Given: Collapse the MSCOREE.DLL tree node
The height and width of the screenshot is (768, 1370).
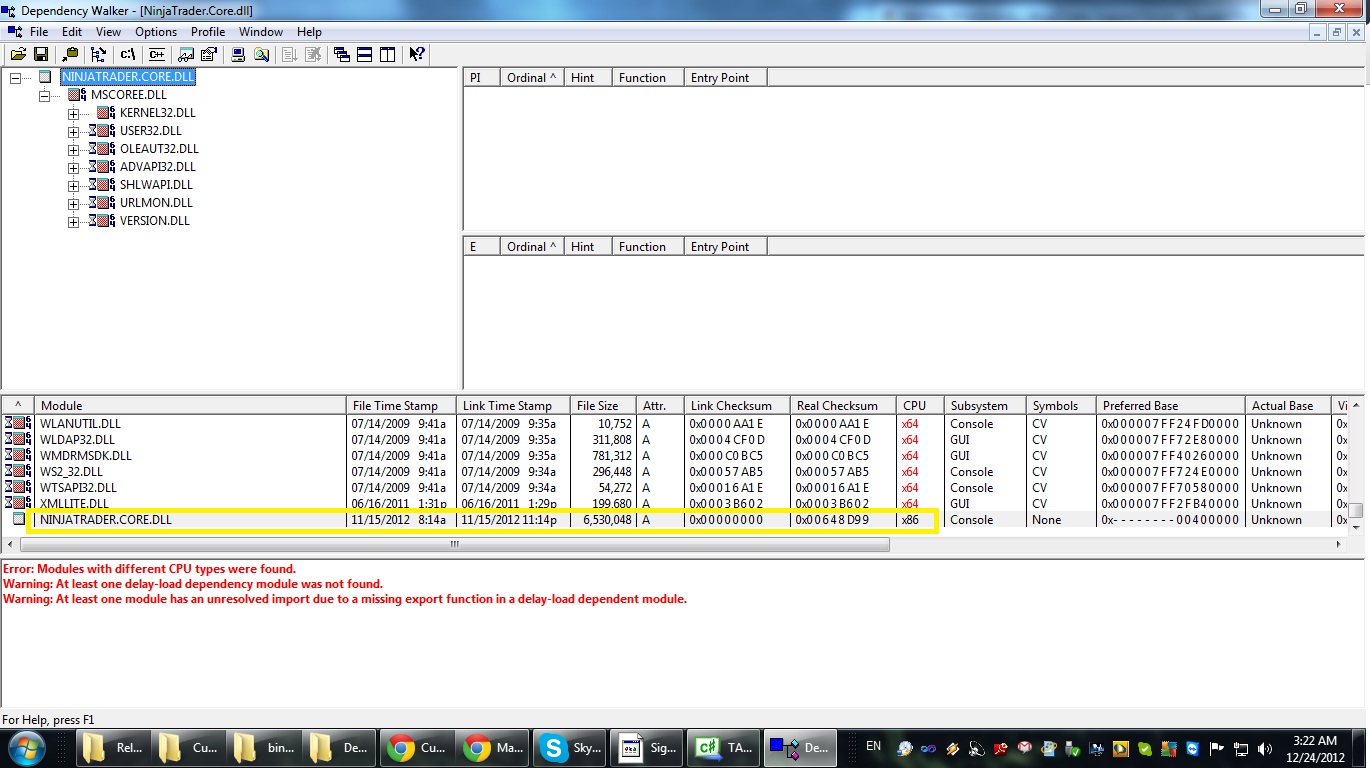Looking at the screenshot, I should [44, 95].
